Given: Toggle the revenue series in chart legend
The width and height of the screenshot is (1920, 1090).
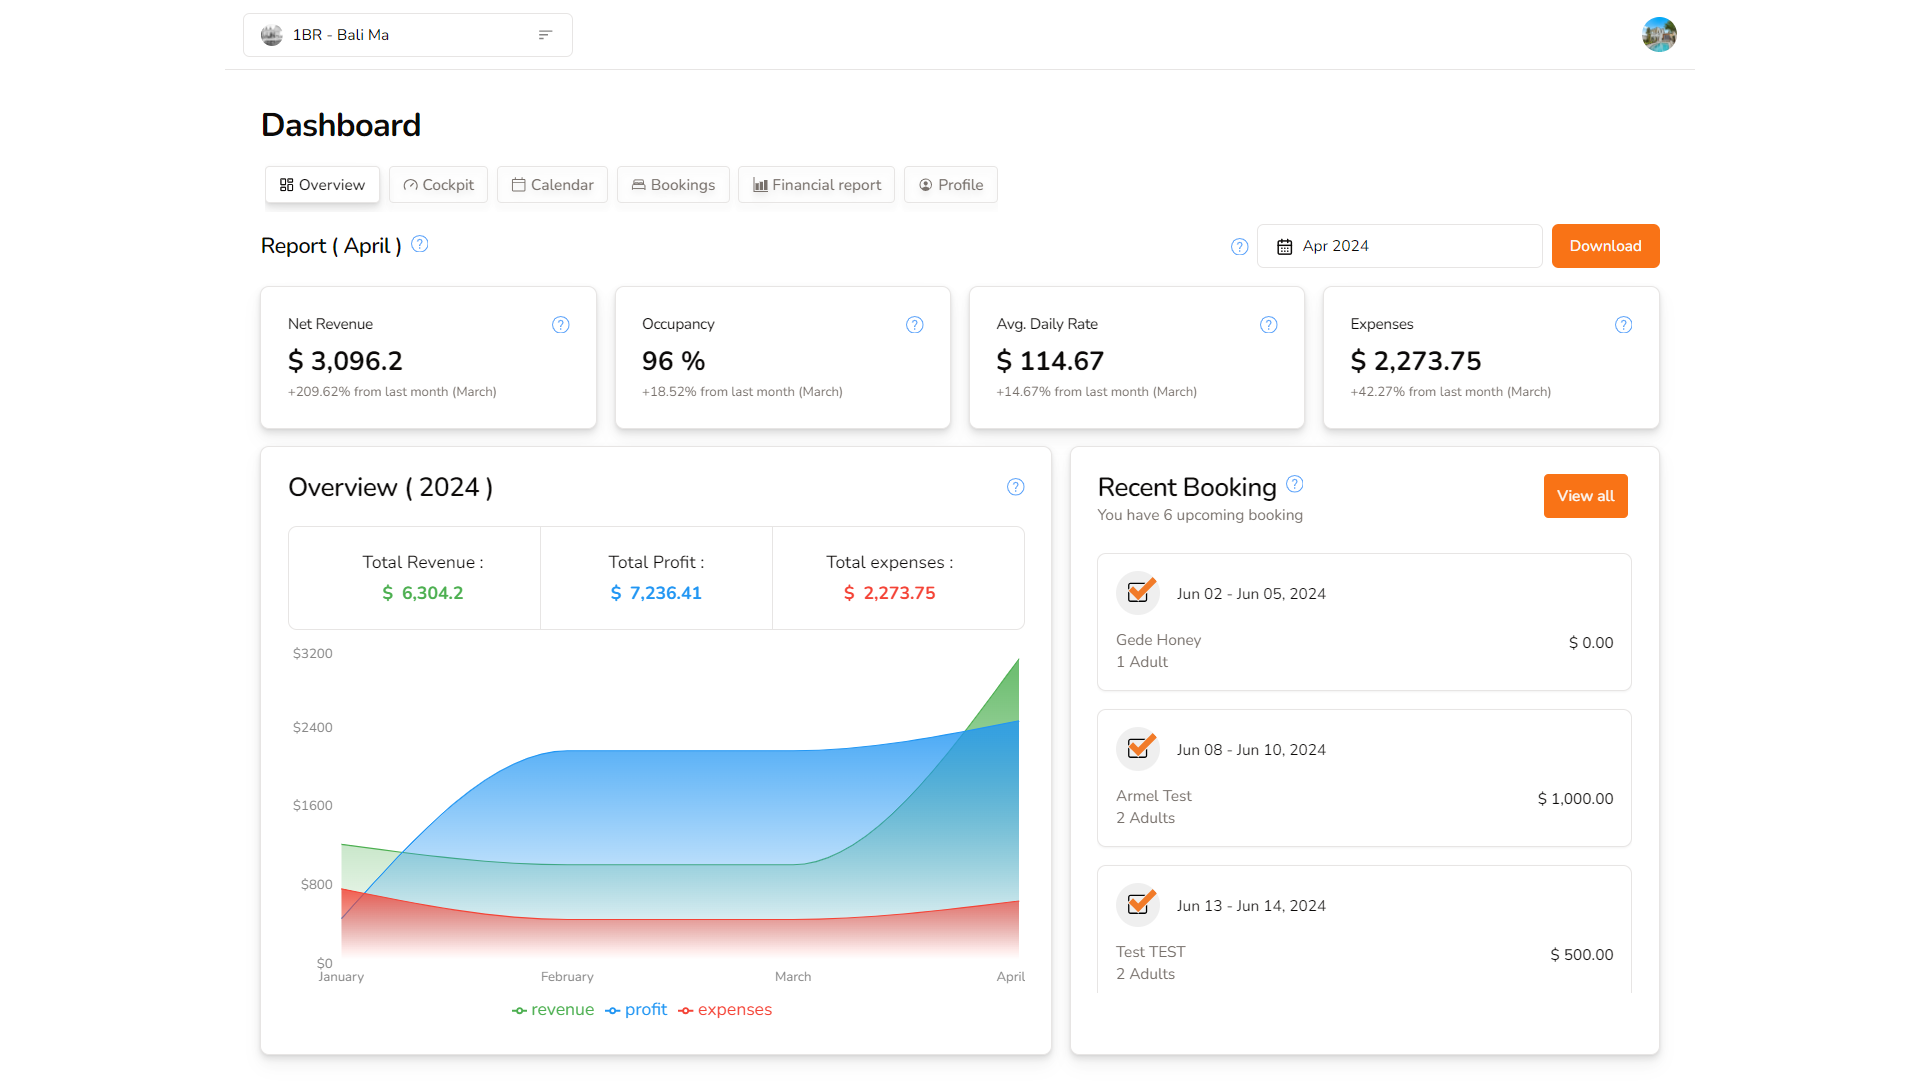Looking at the screenshot, I should pyautogui.click(x=553, y=1010).
